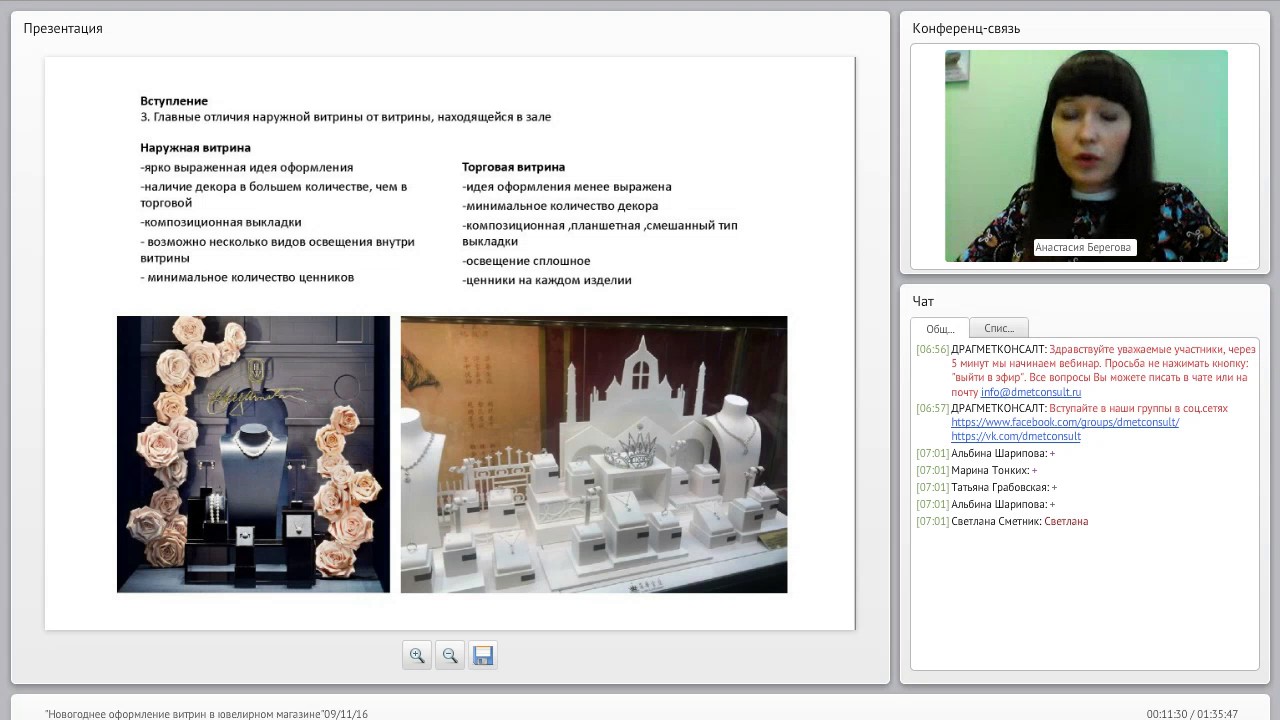
Task: Click the Презентация panel title
Action: pos(63,28)
